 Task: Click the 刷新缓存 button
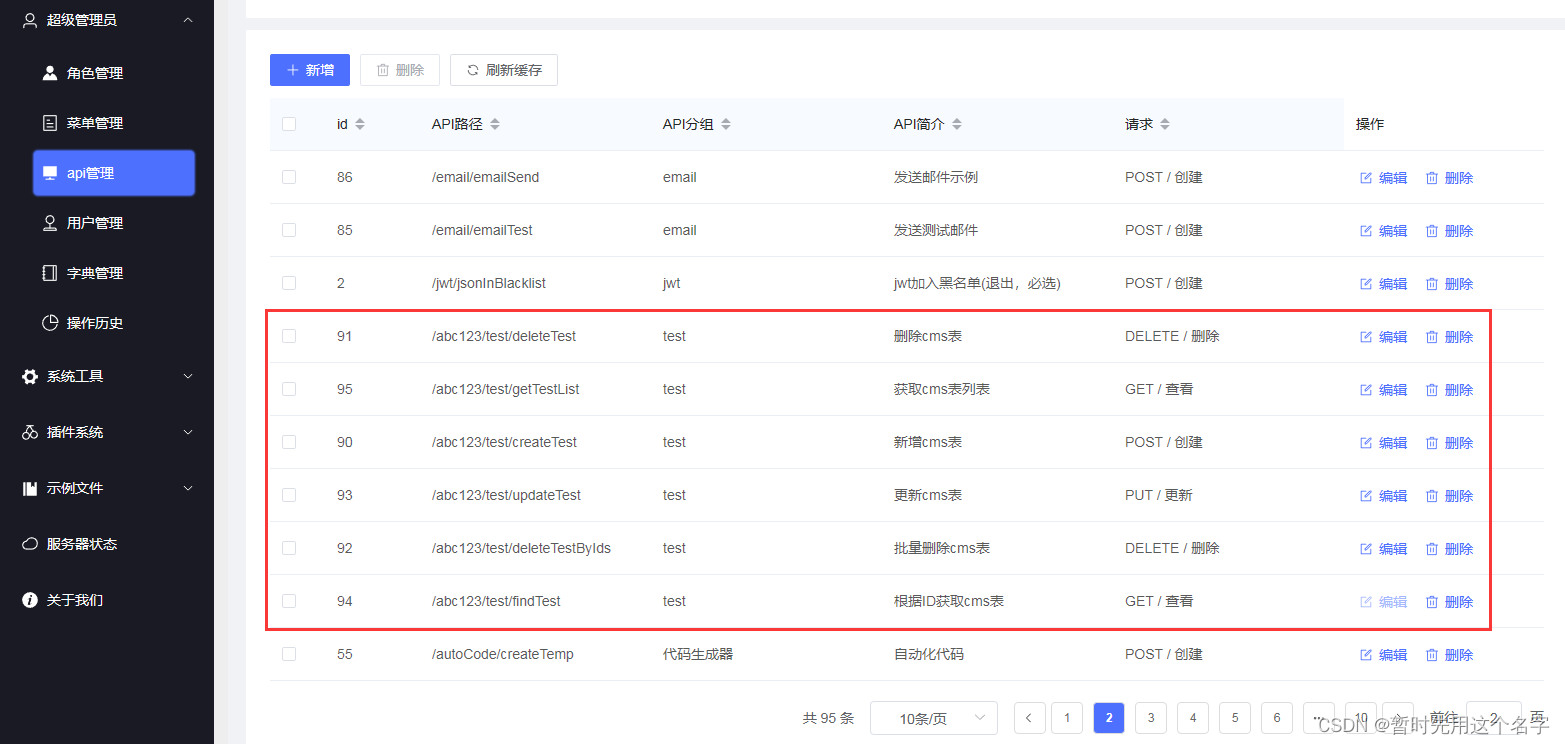tap(504, 70)
